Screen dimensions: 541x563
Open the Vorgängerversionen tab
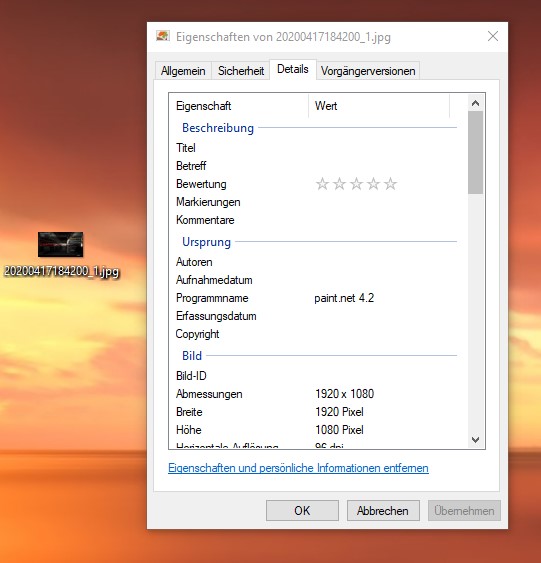pos(368,71)
